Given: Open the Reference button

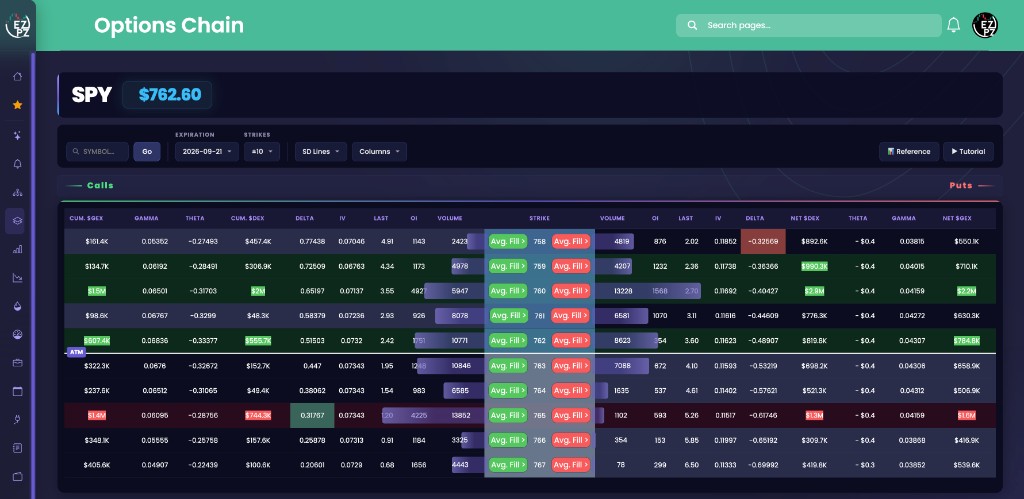Looking at the screenshot, I should [x=909, y=152].
